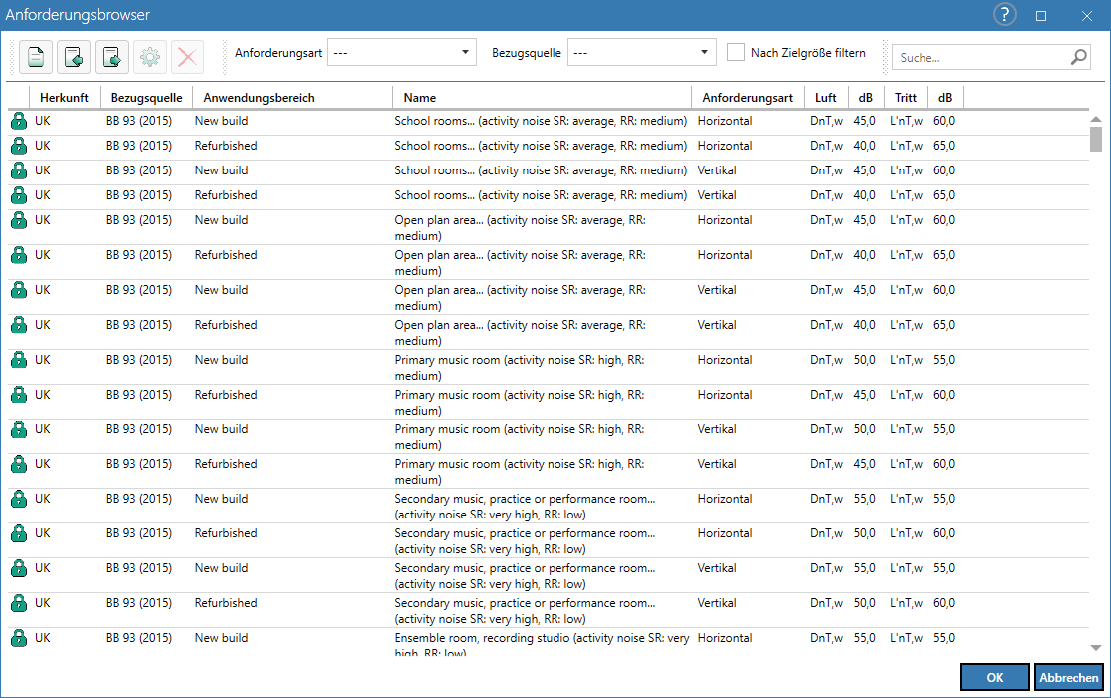Click the 65,0 Tritt dB value in School rooms Refurbished Horizontal row
The height and width of the screenshot is (698, 1111).
click(x=944, y=146)
